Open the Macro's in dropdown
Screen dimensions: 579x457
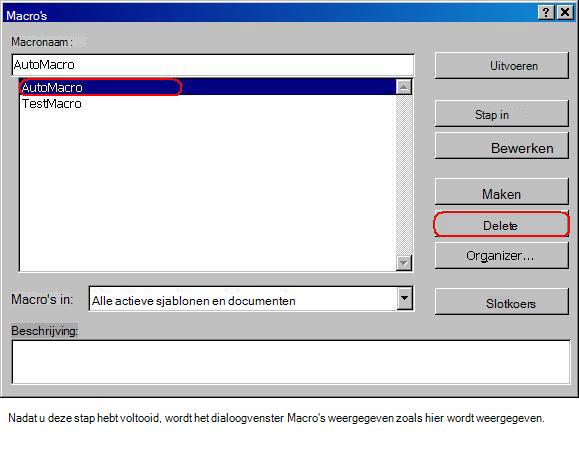point(405,298)
